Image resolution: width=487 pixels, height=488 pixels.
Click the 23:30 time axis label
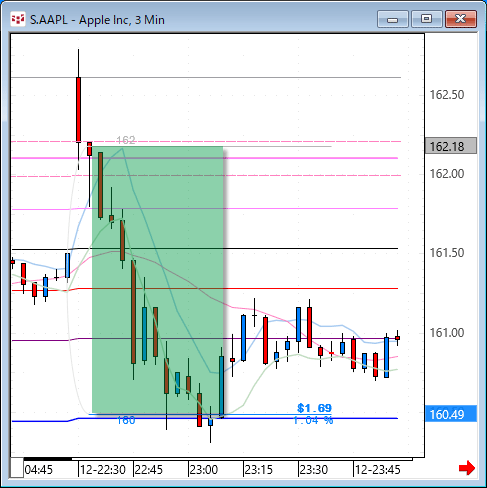pyautogui.click(x=314, y=470)
